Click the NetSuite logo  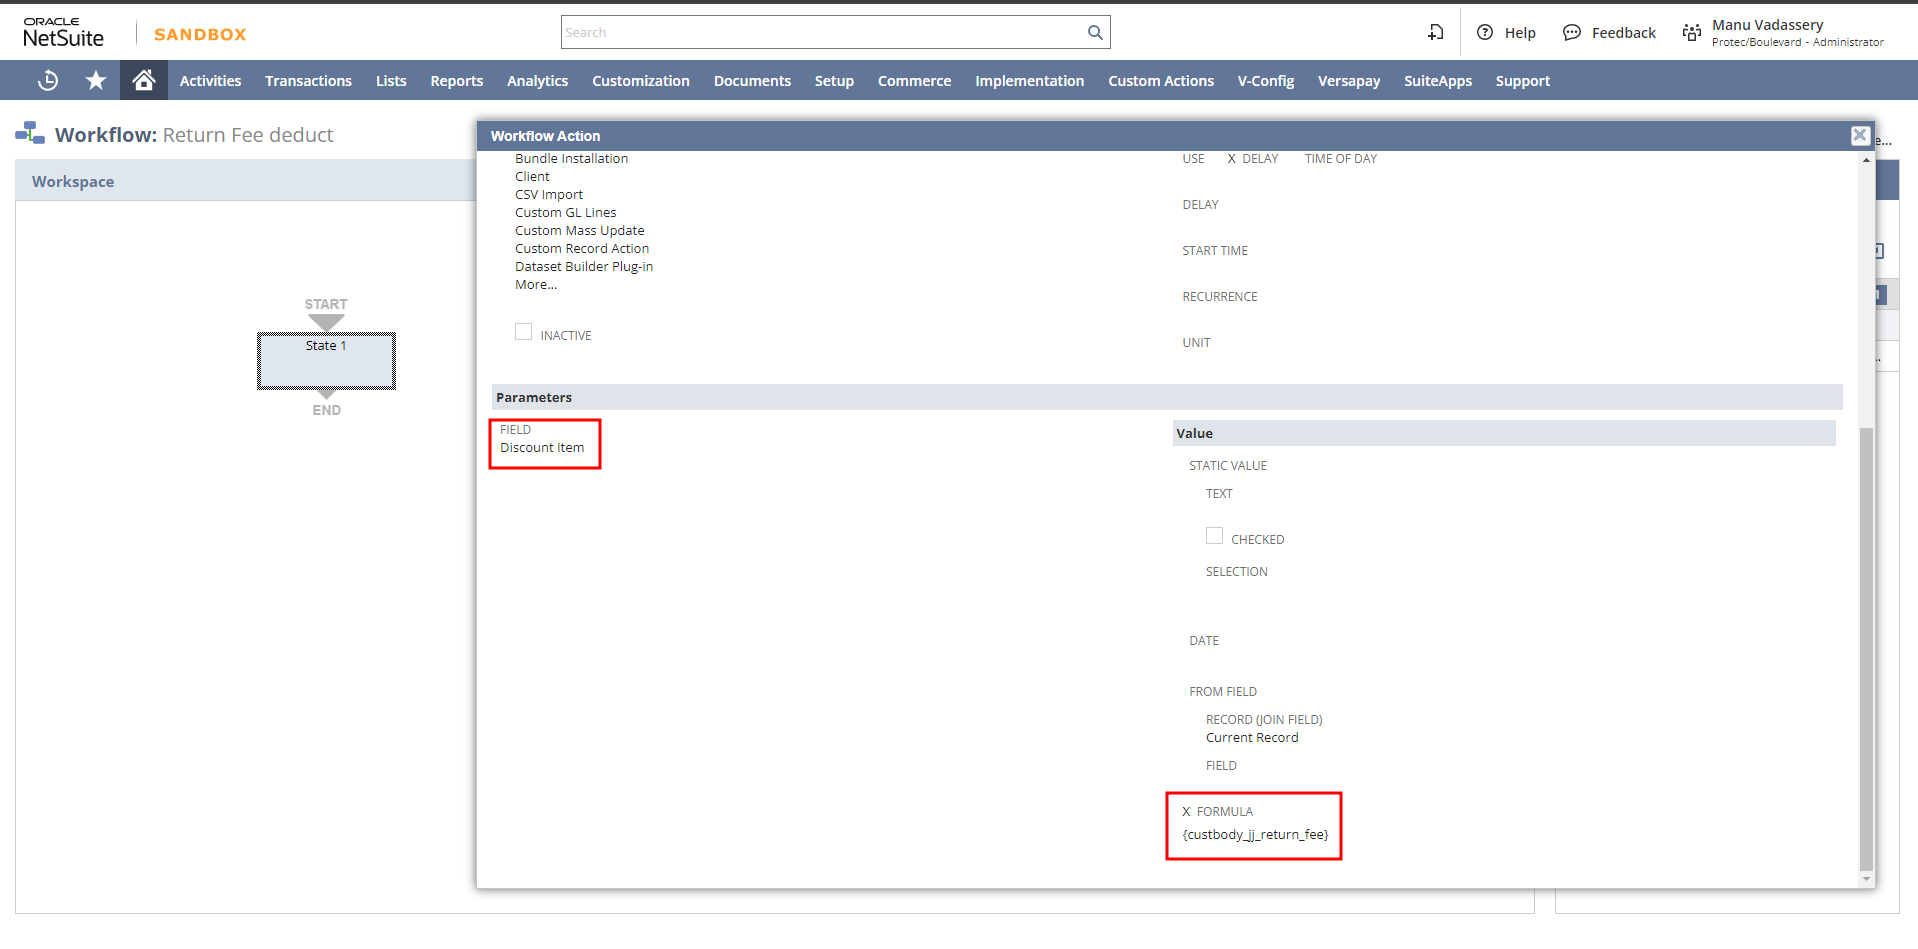[x=63, y=33]
